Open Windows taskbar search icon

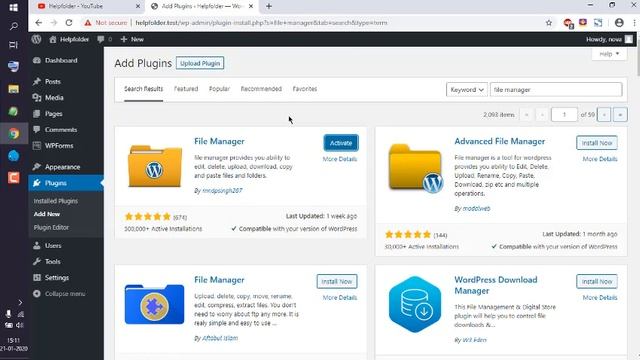click(x=13, y=26)
